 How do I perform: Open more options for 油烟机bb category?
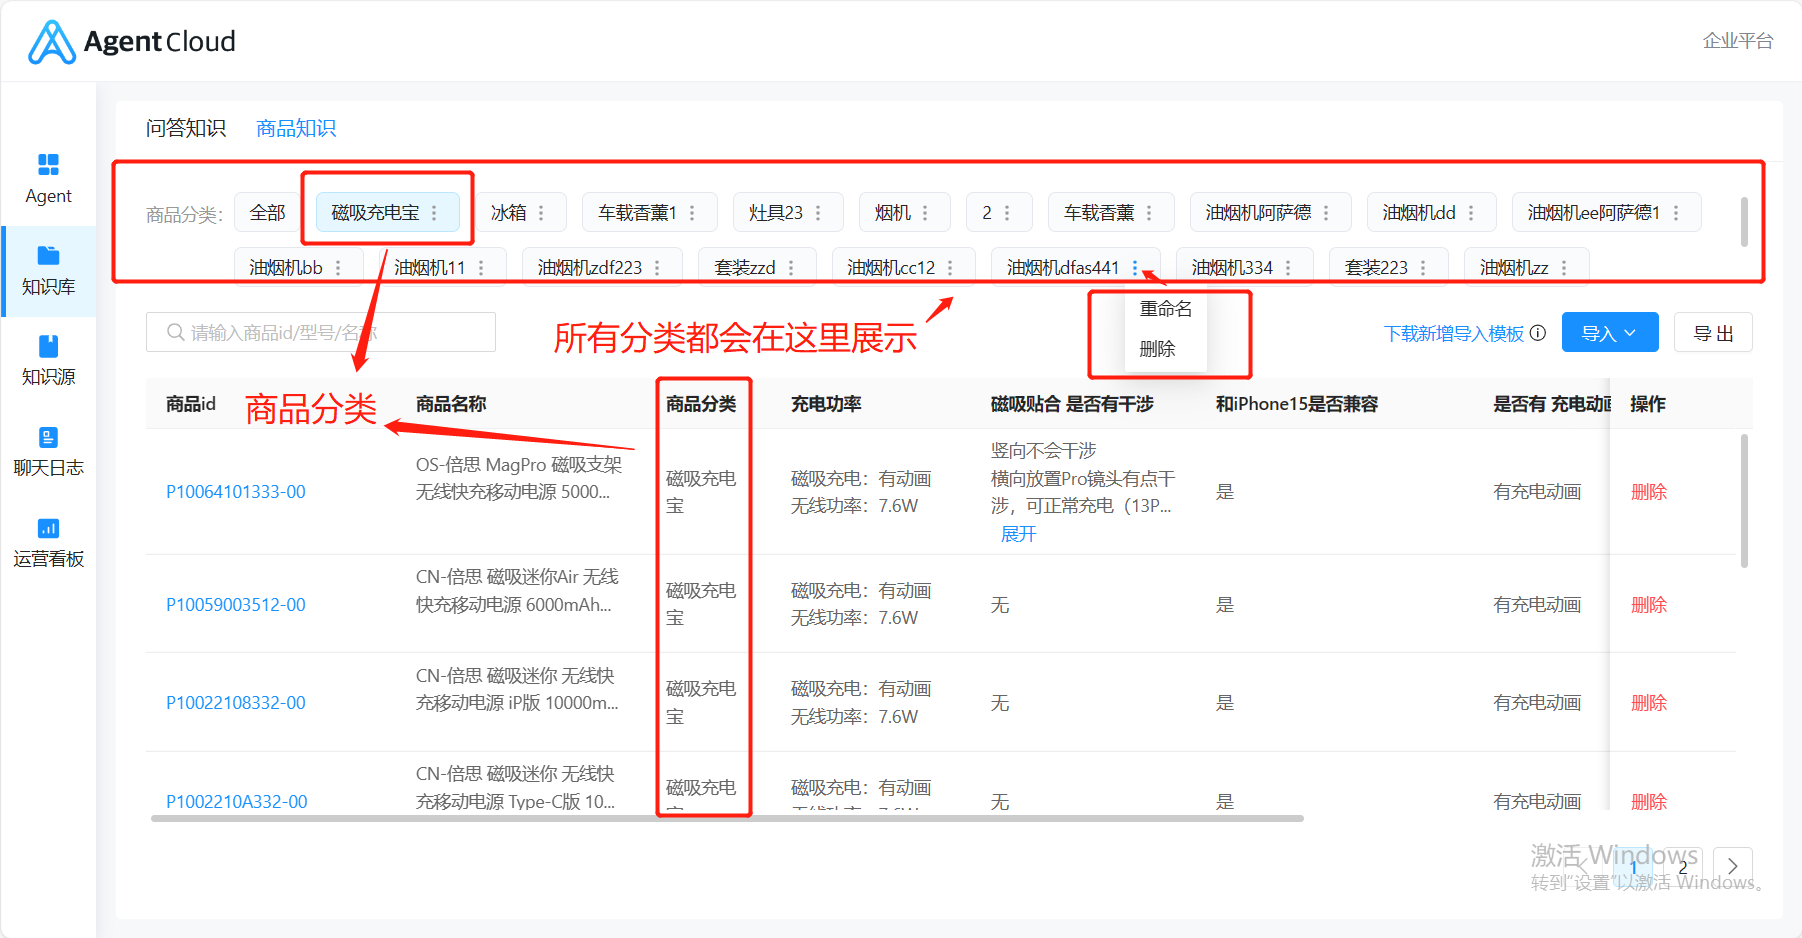click(338, 268)
